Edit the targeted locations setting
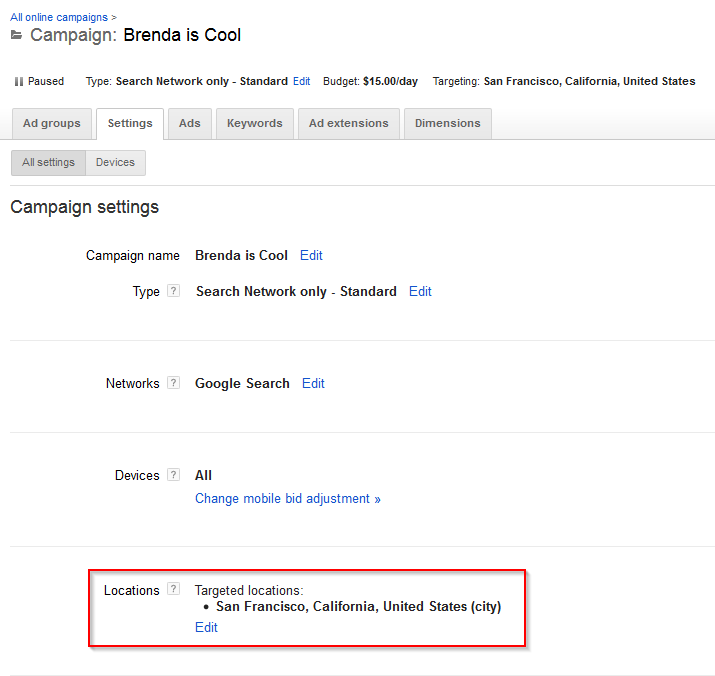 (x=206, y=628)
